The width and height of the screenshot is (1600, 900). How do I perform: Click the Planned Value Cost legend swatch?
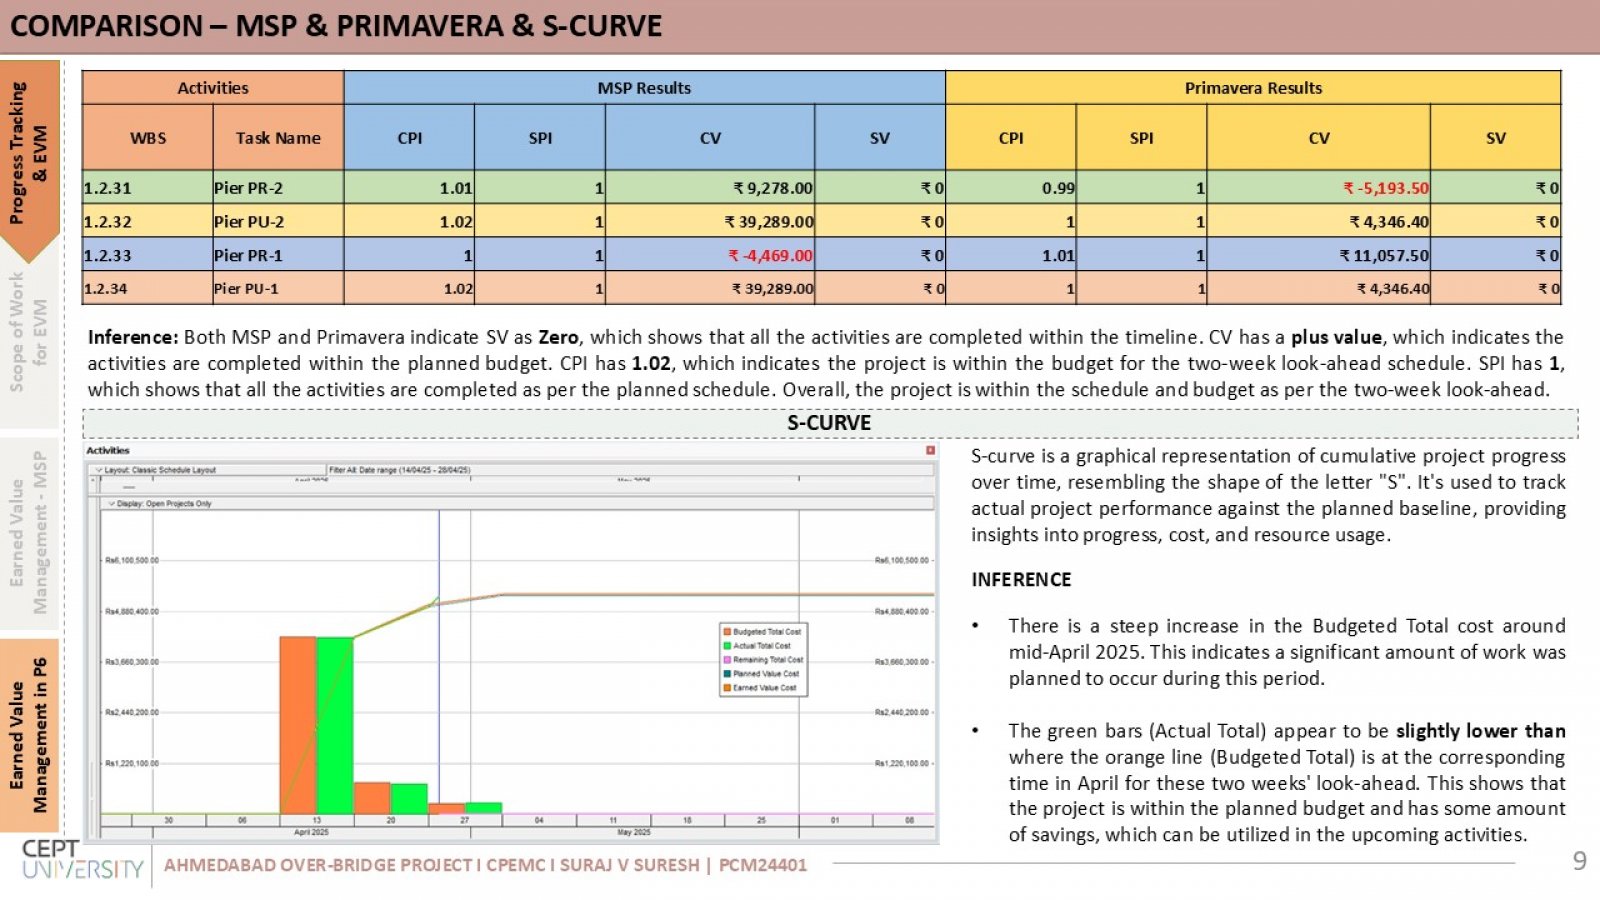tap(727, 674)
